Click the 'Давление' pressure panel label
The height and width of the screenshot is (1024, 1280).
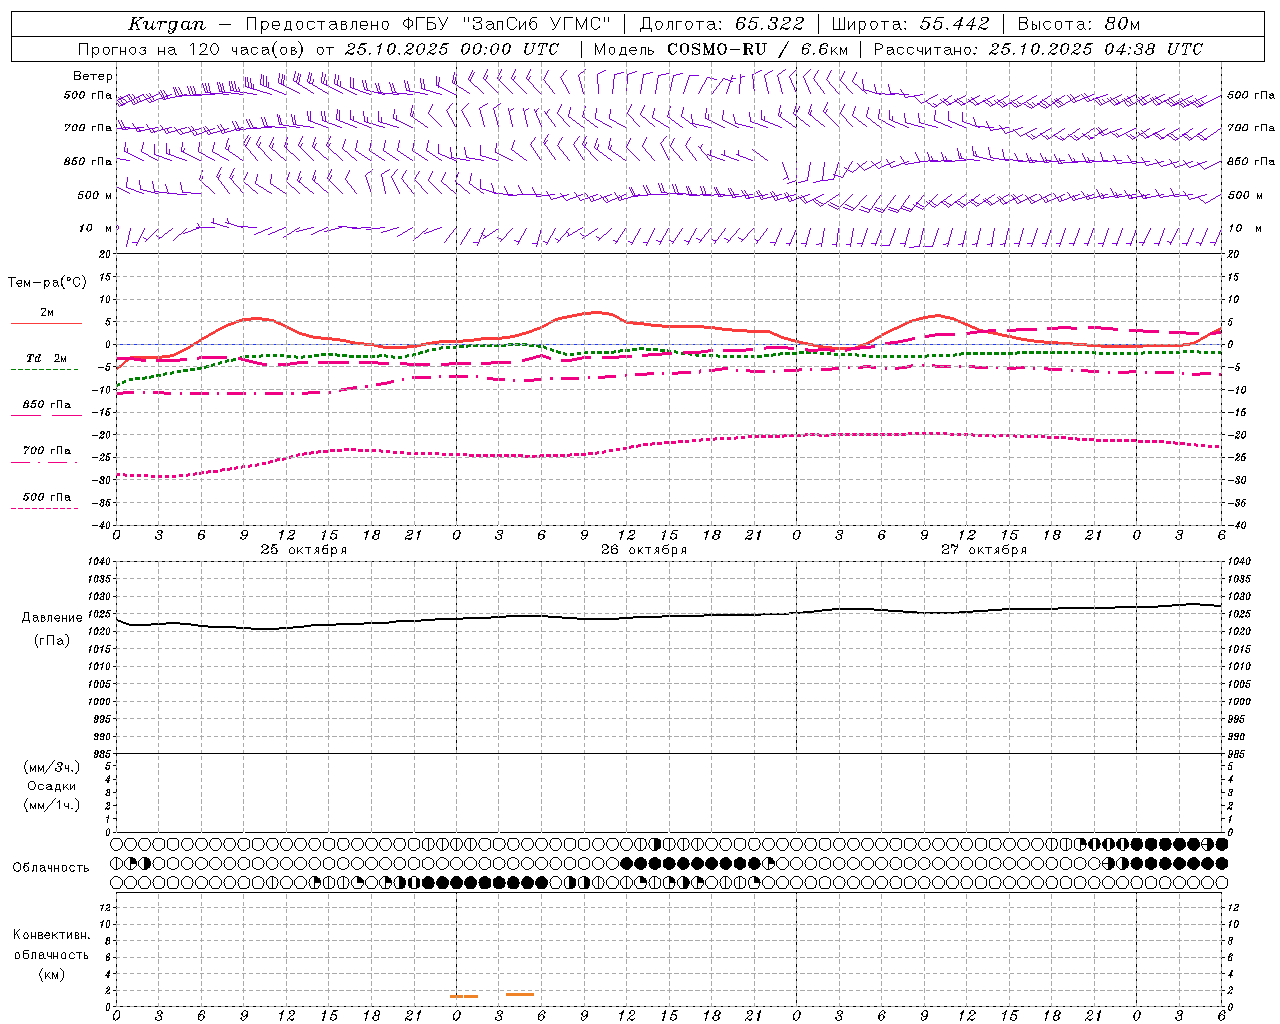[x=52, y=618]
